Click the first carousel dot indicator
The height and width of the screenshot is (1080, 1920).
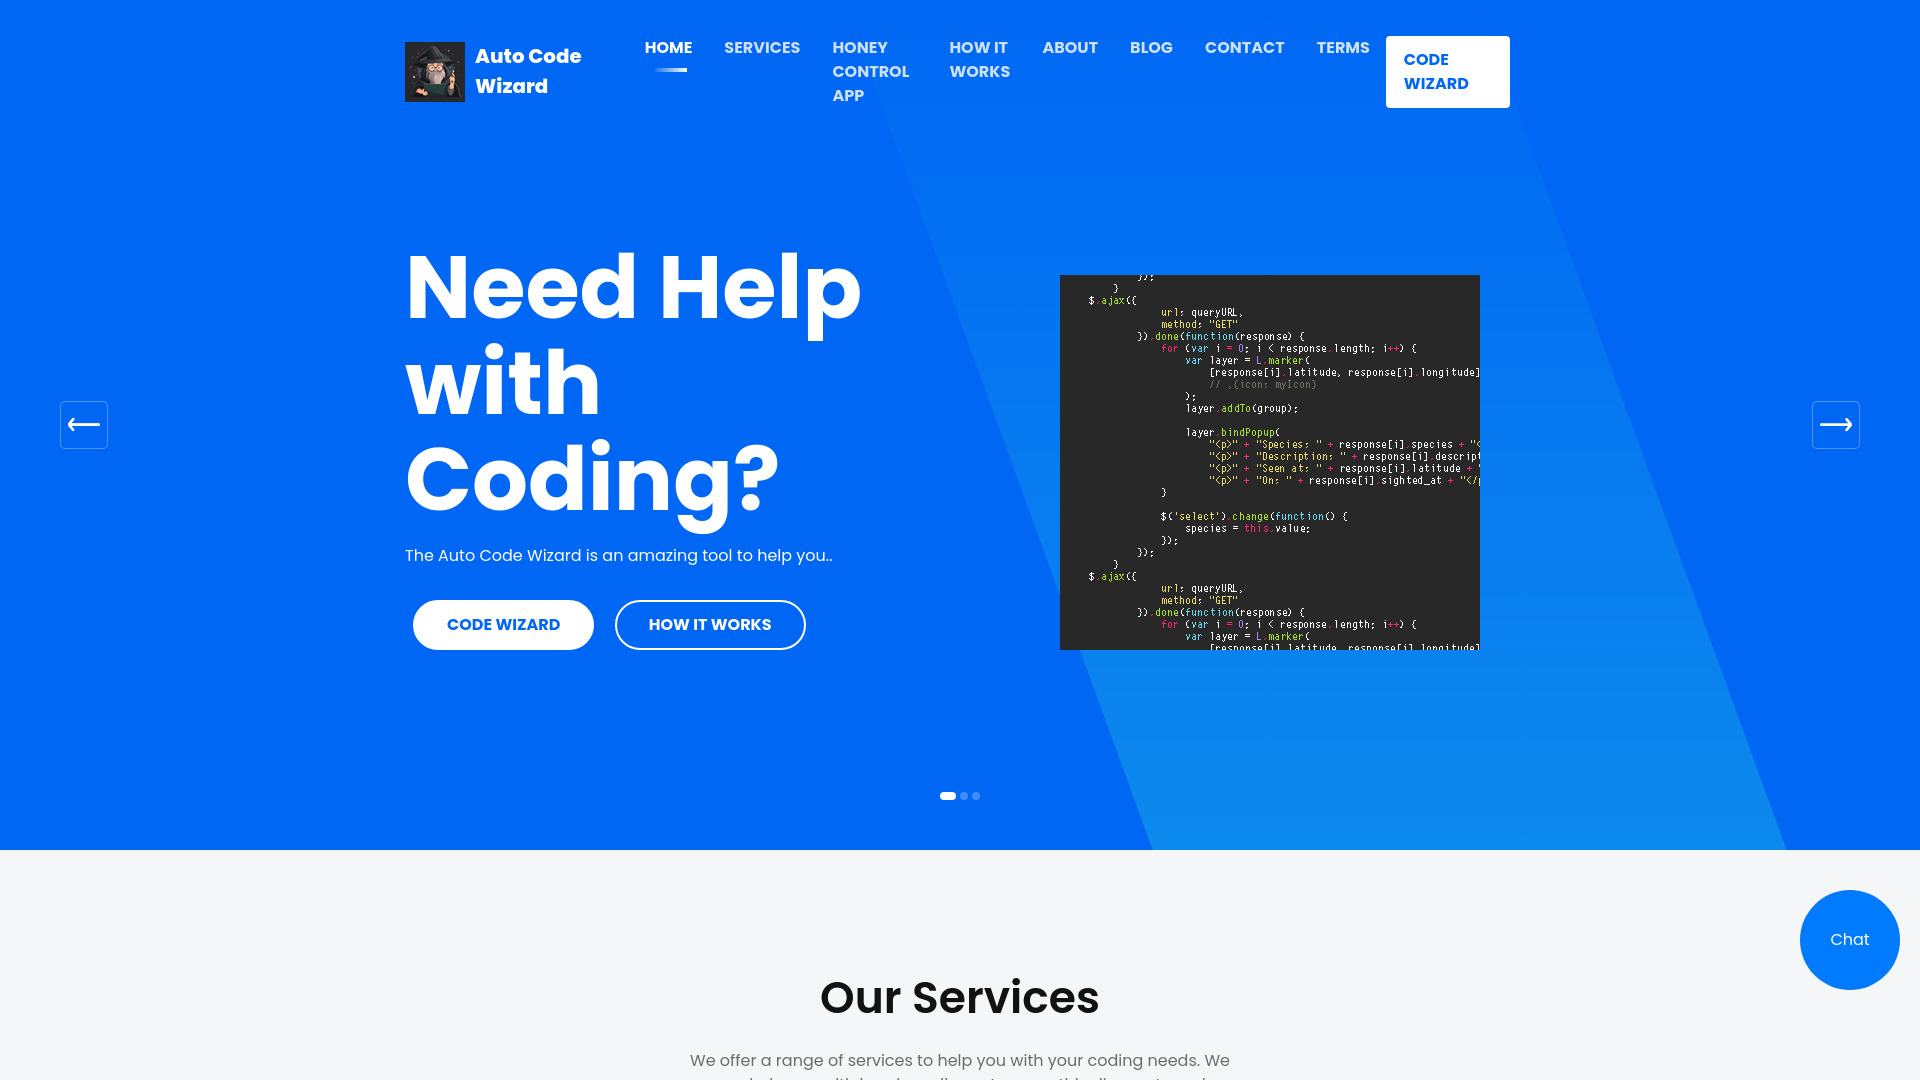click(x=947, y=794)
